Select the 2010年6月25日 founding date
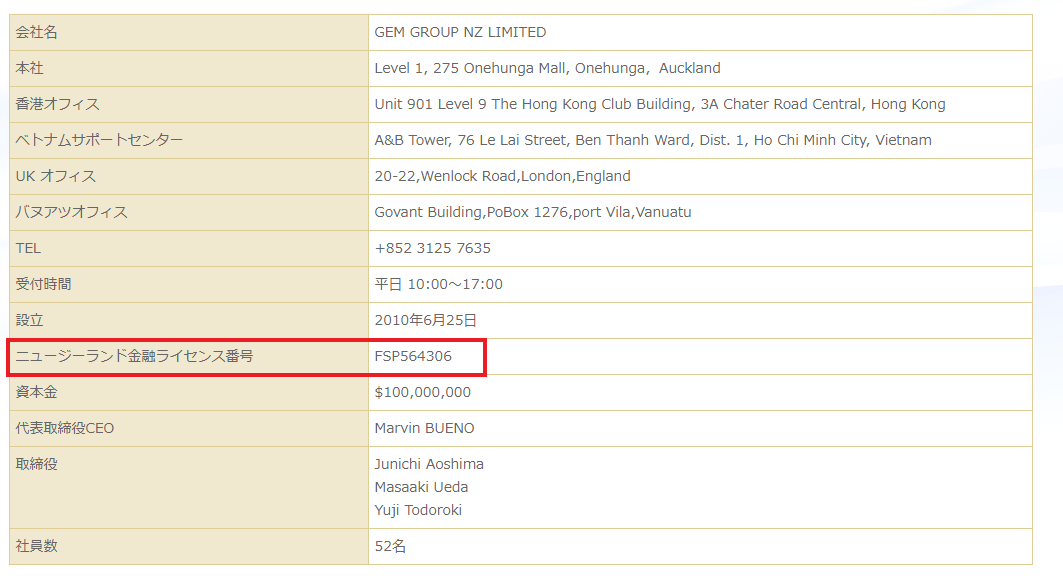Viewport: 1063px width, 576px height. [426, 320]
